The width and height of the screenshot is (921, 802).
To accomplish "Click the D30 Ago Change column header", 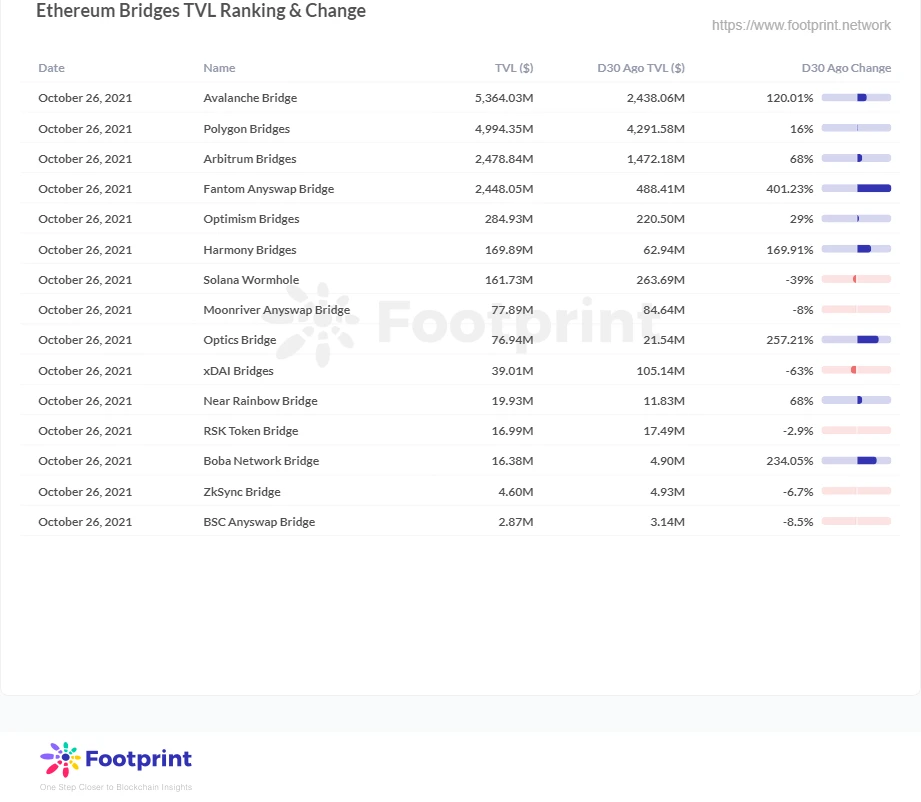I will 846,68.
